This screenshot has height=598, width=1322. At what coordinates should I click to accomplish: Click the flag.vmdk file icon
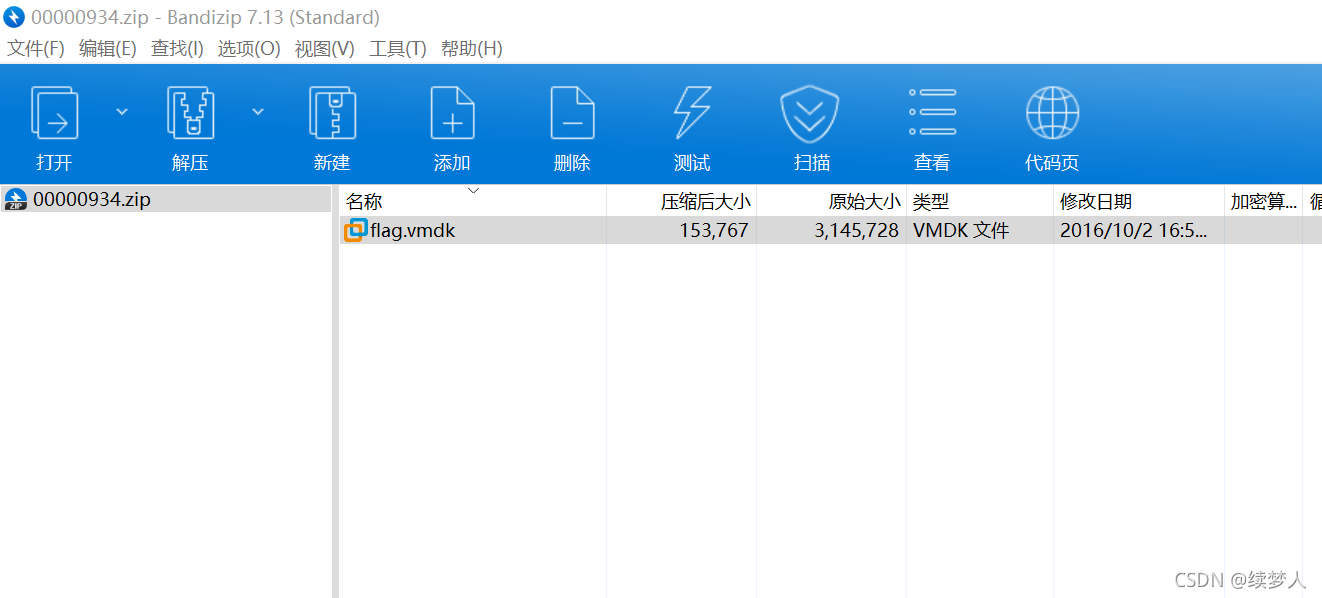[x=356, y=230]
